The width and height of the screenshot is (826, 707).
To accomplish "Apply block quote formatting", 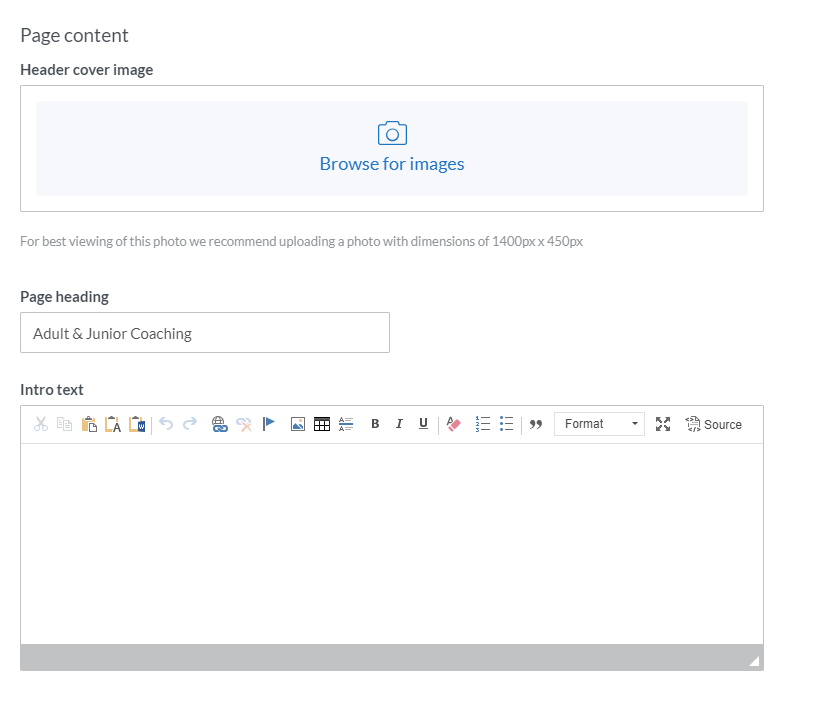I will 536,424.
